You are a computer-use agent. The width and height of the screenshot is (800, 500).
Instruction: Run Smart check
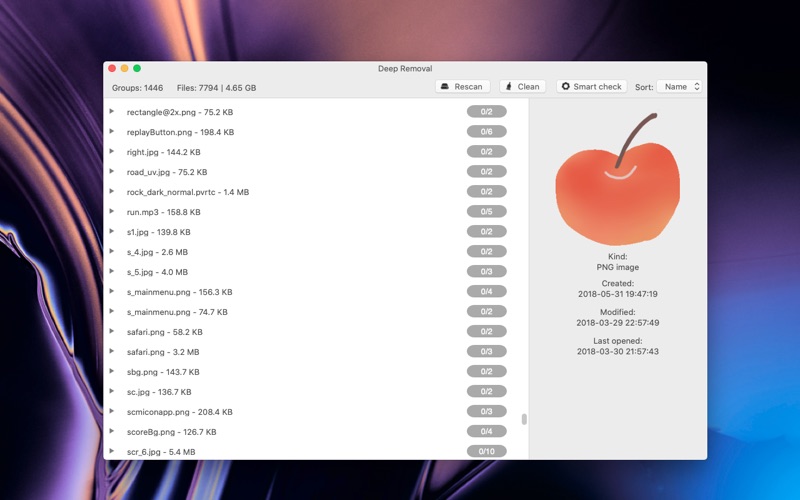click(591, 87)
